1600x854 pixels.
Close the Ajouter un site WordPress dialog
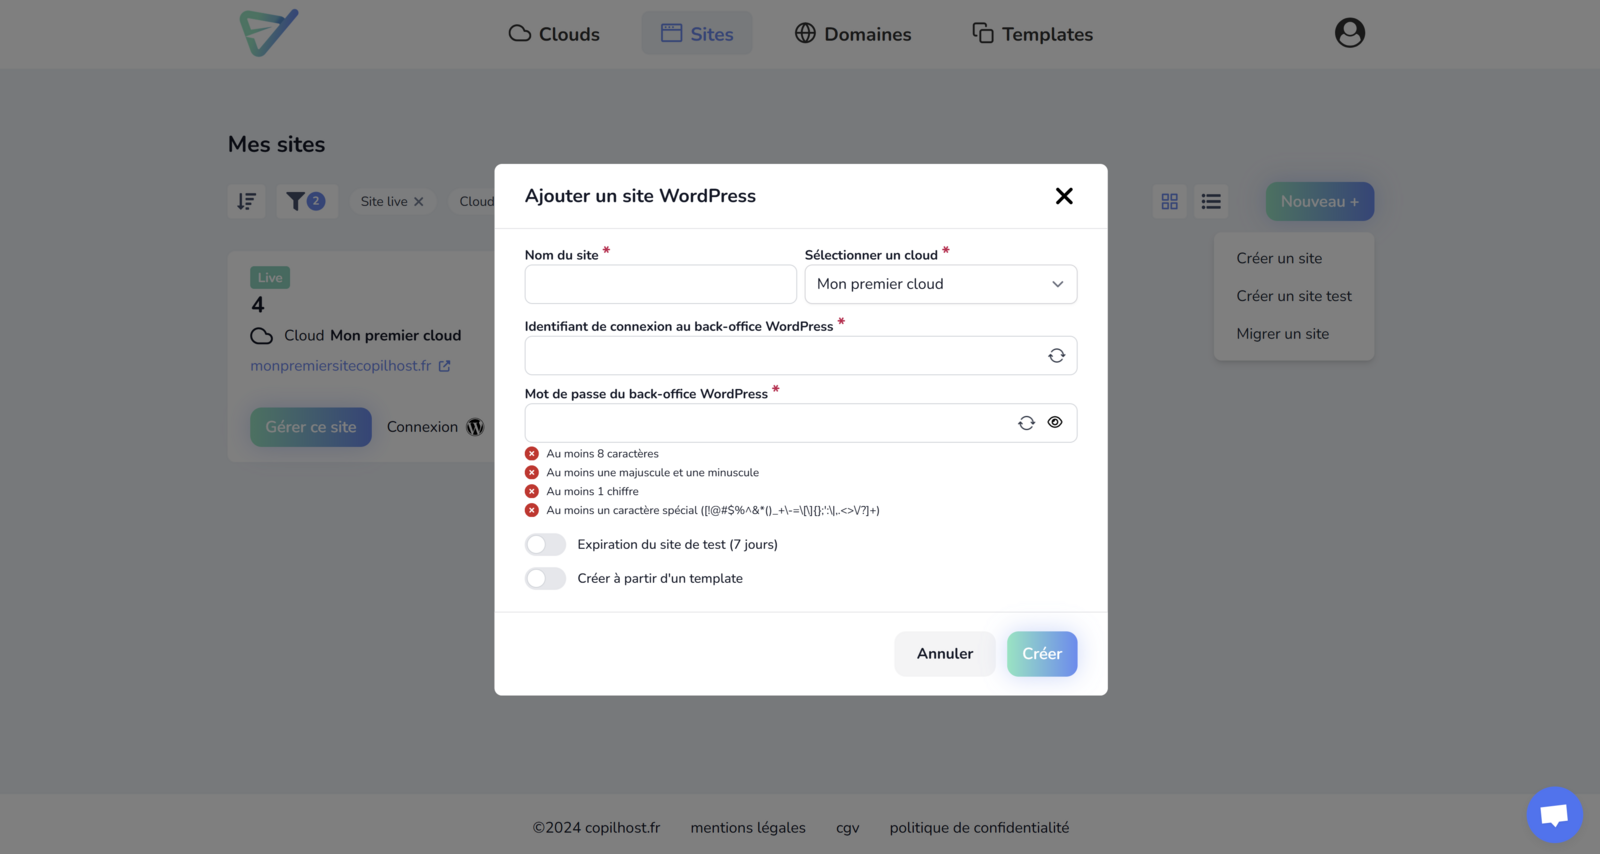pyautogui.click(x=1064, y=196)
